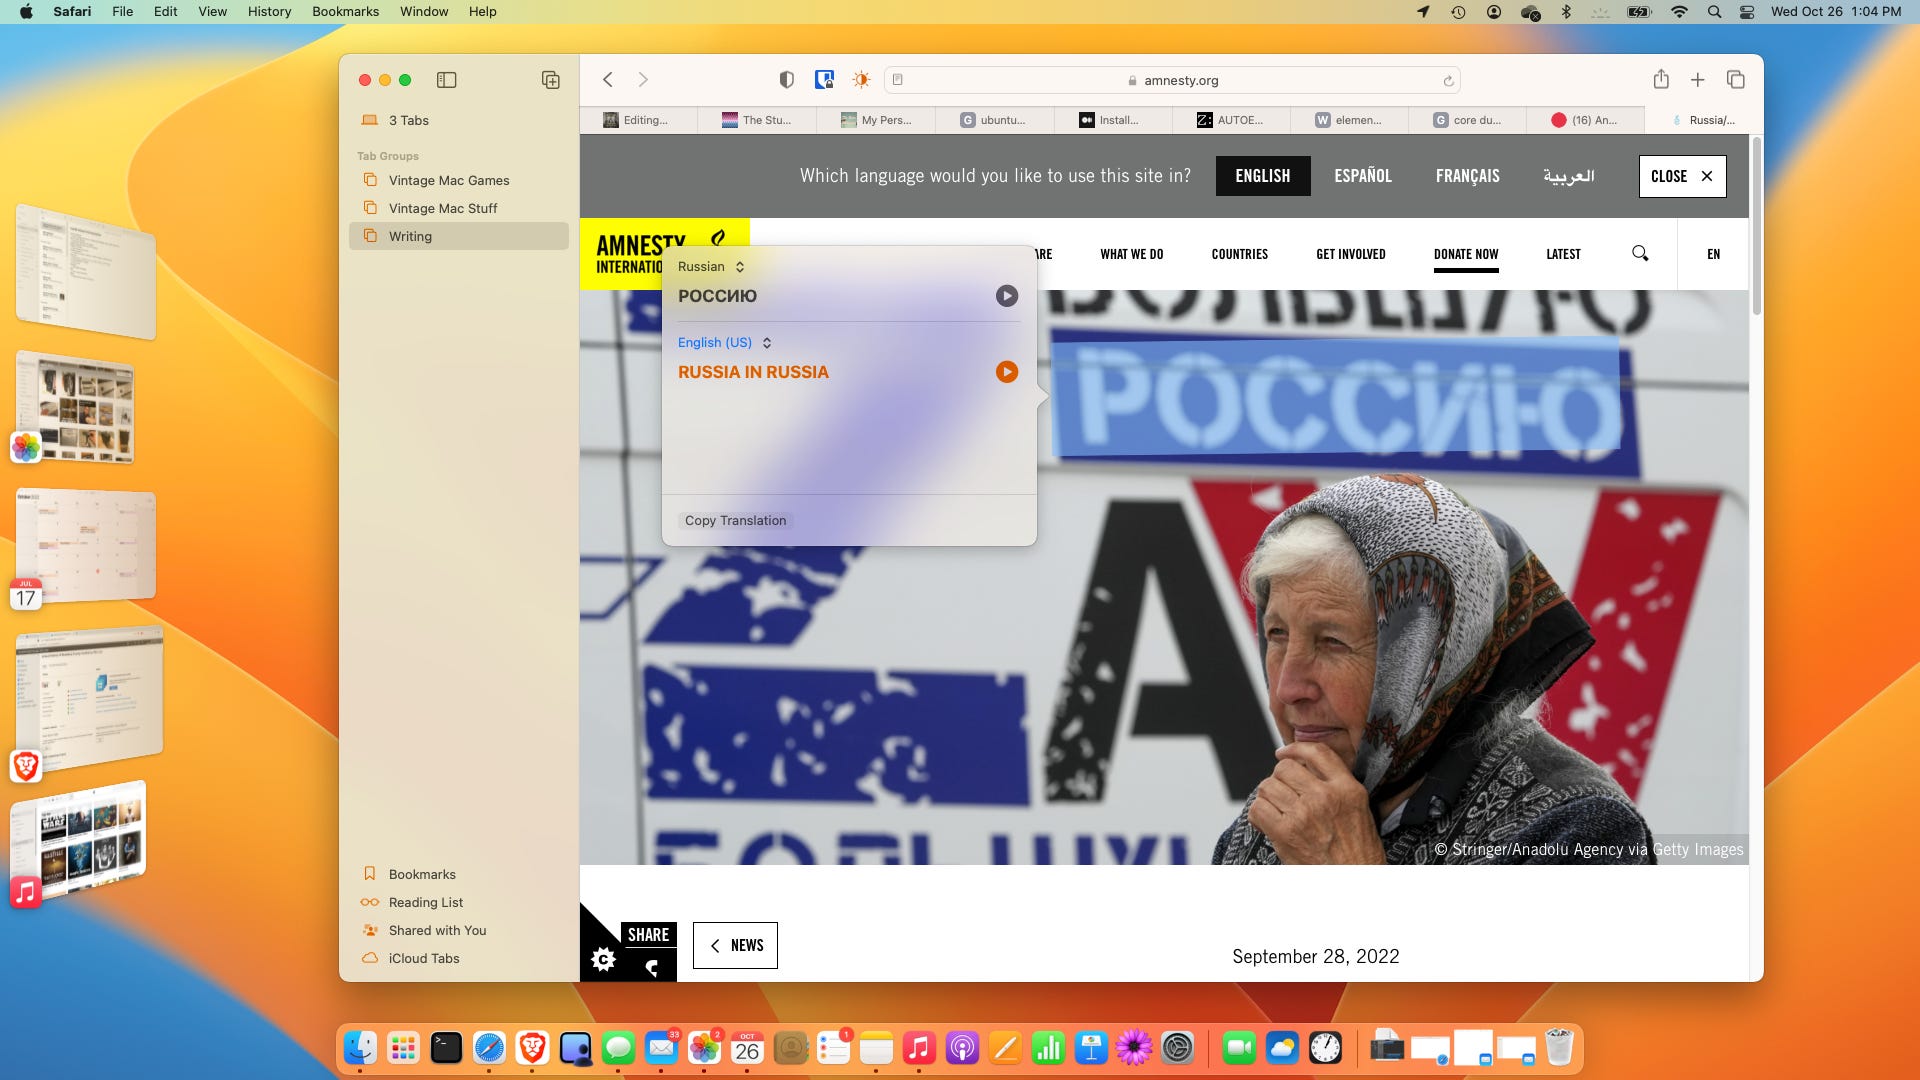Screen dimensions: 1920x1080
Task: Click the 1Password extension icon in toolbar
Action: pos(824,80)
